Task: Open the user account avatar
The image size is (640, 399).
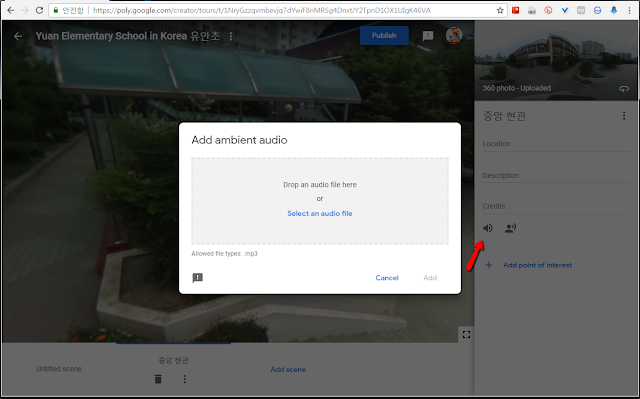Action: pos(454,35)
